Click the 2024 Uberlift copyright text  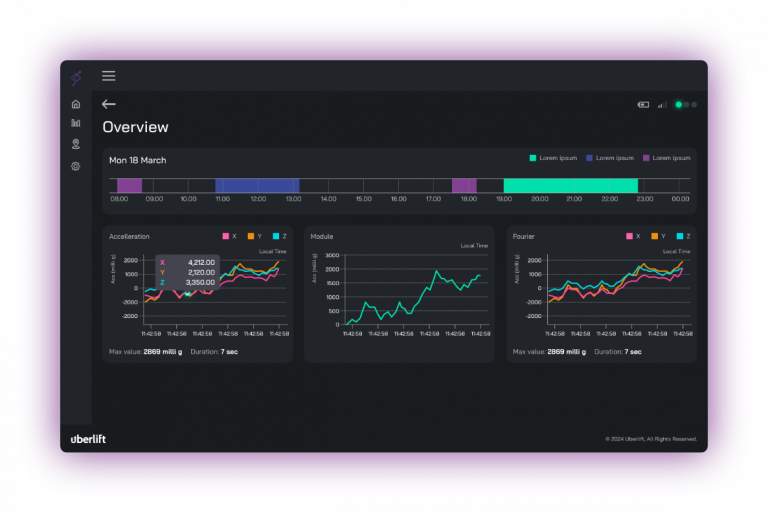651,439
